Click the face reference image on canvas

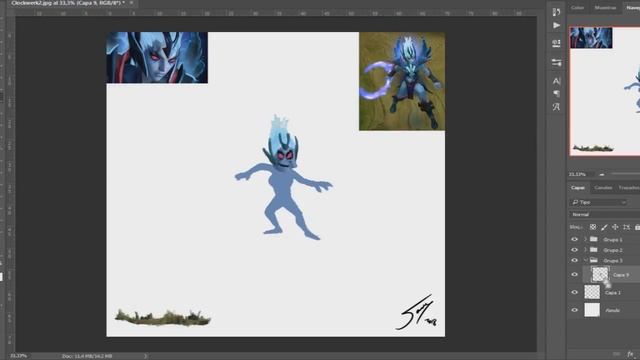point(157,58)
